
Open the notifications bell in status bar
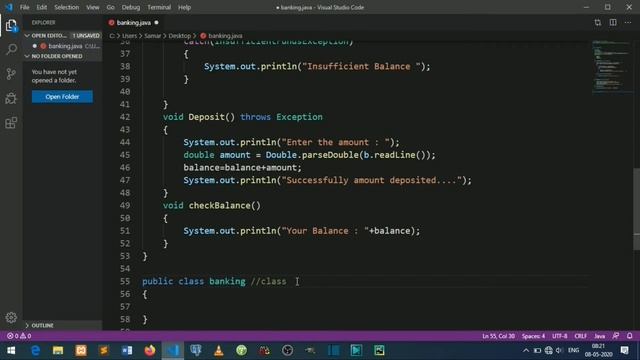coord(629,336)
